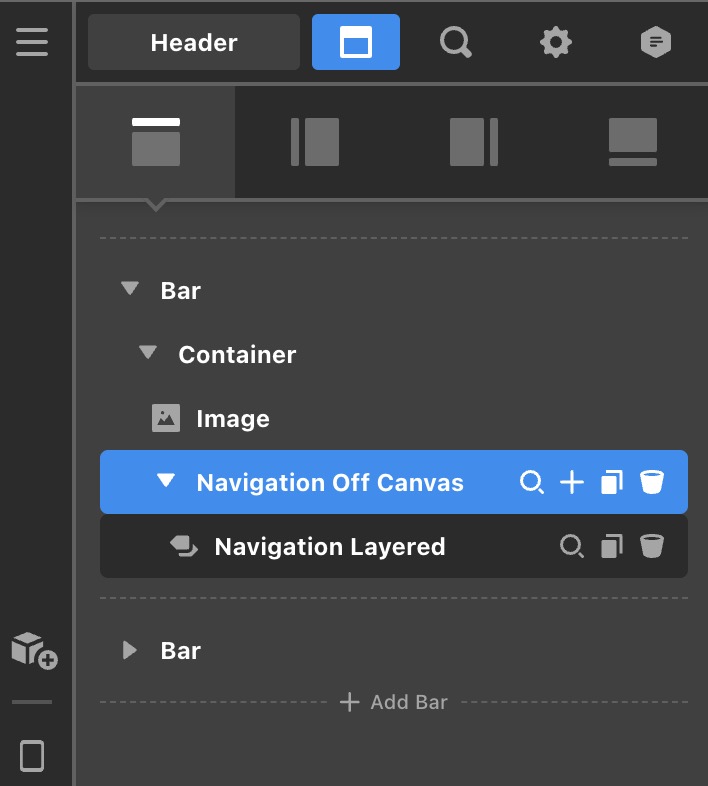Collapse the Container element

[148, 353]
